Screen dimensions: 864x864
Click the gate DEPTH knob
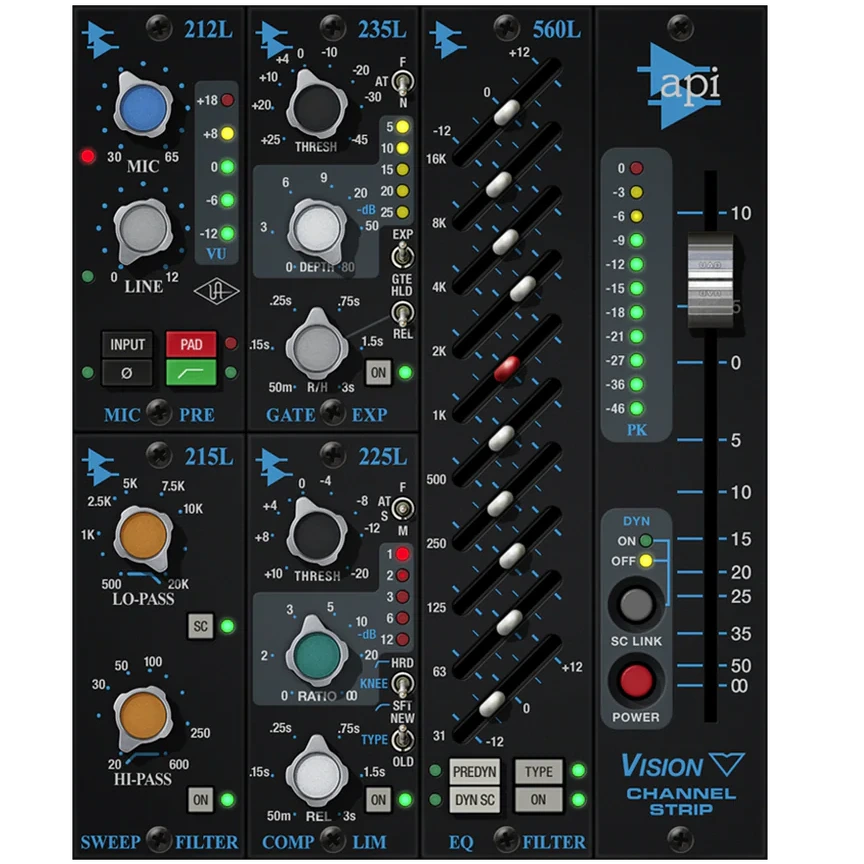click(x=317, y=229)
